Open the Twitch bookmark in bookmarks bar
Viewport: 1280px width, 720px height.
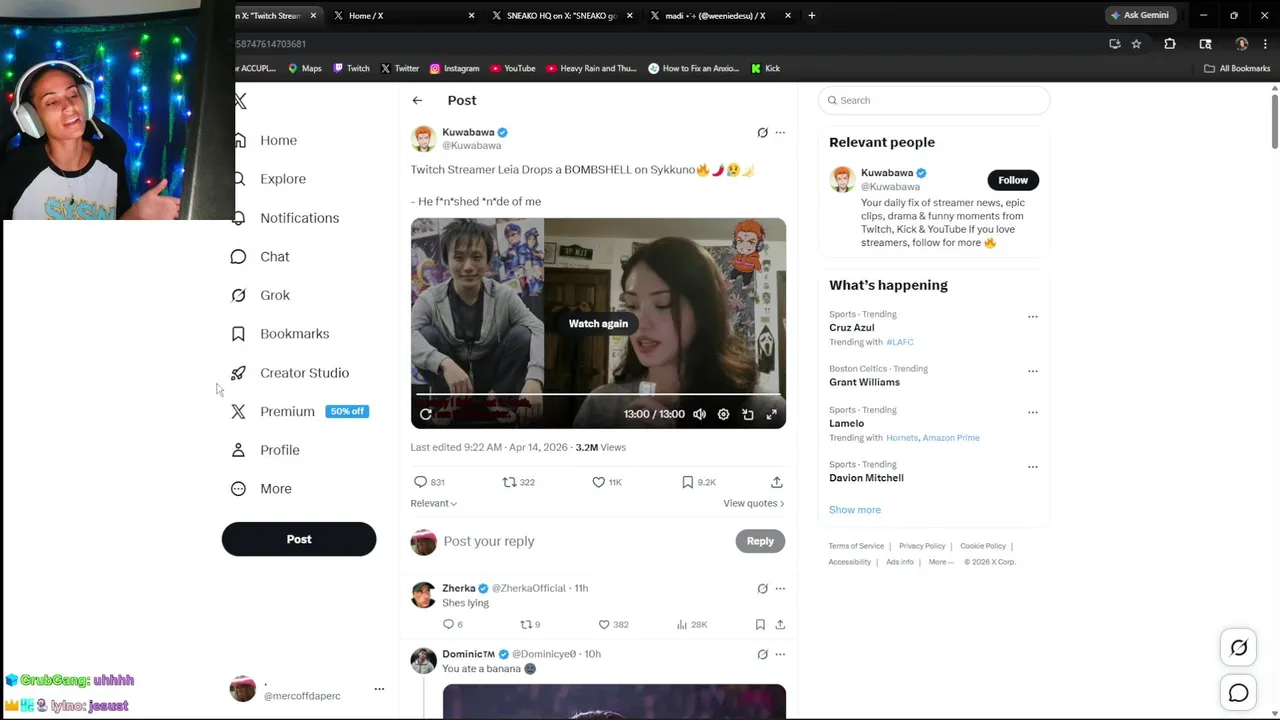tap(351, 68)
